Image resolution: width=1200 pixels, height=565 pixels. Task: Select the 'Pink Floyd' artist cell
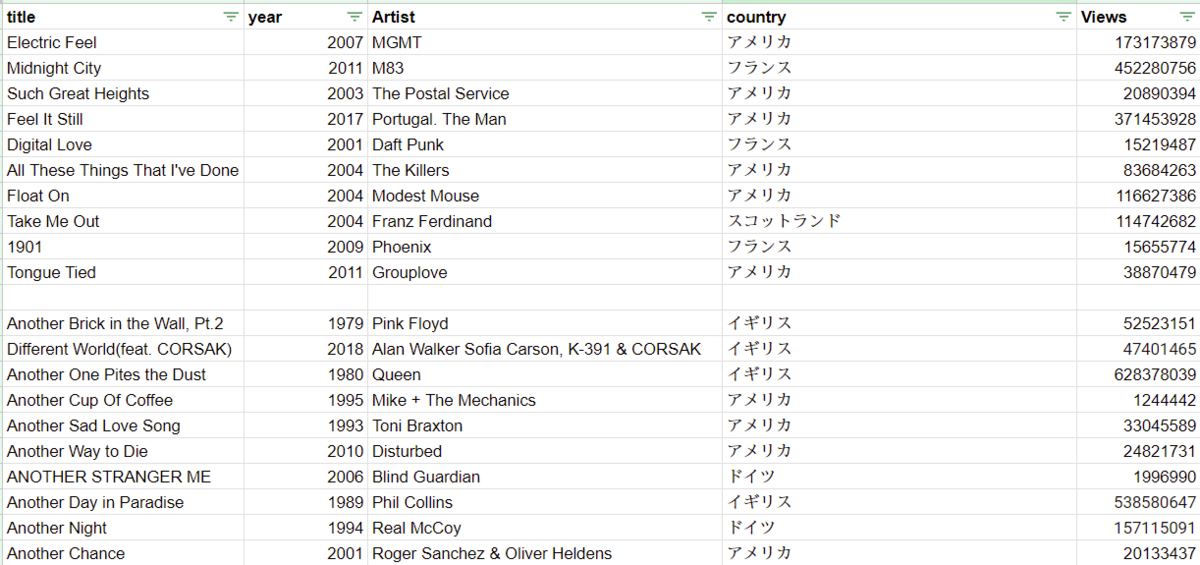545,323
